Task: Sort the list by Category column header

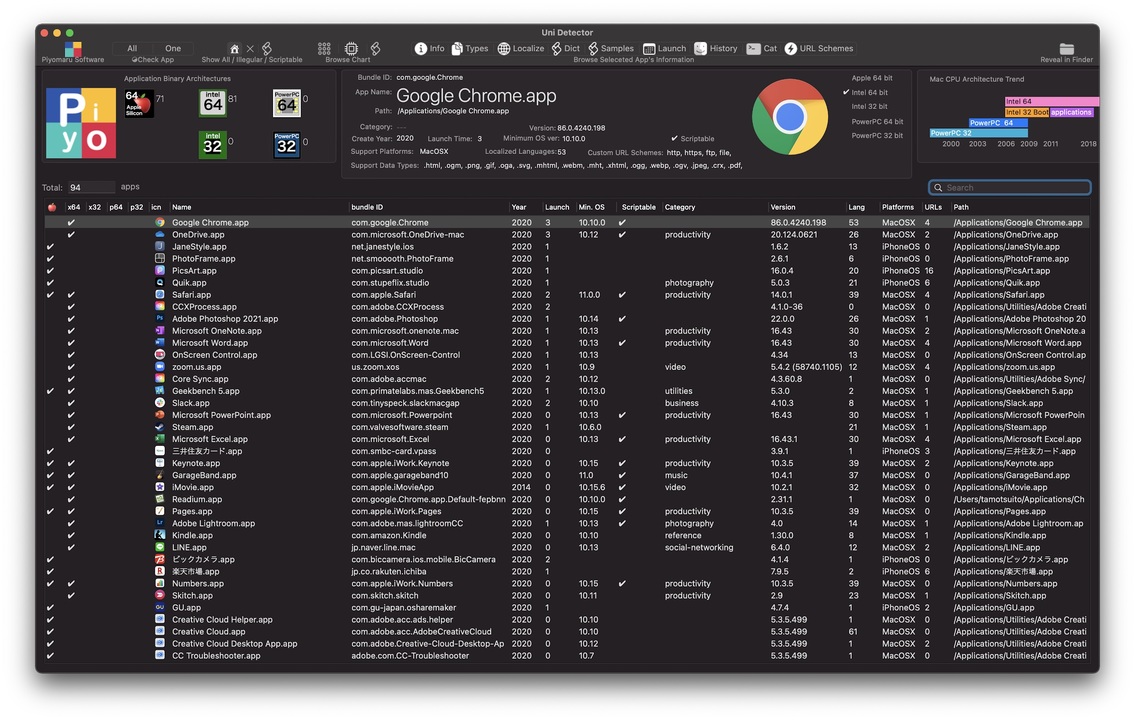Action: (x=680, y=207)
